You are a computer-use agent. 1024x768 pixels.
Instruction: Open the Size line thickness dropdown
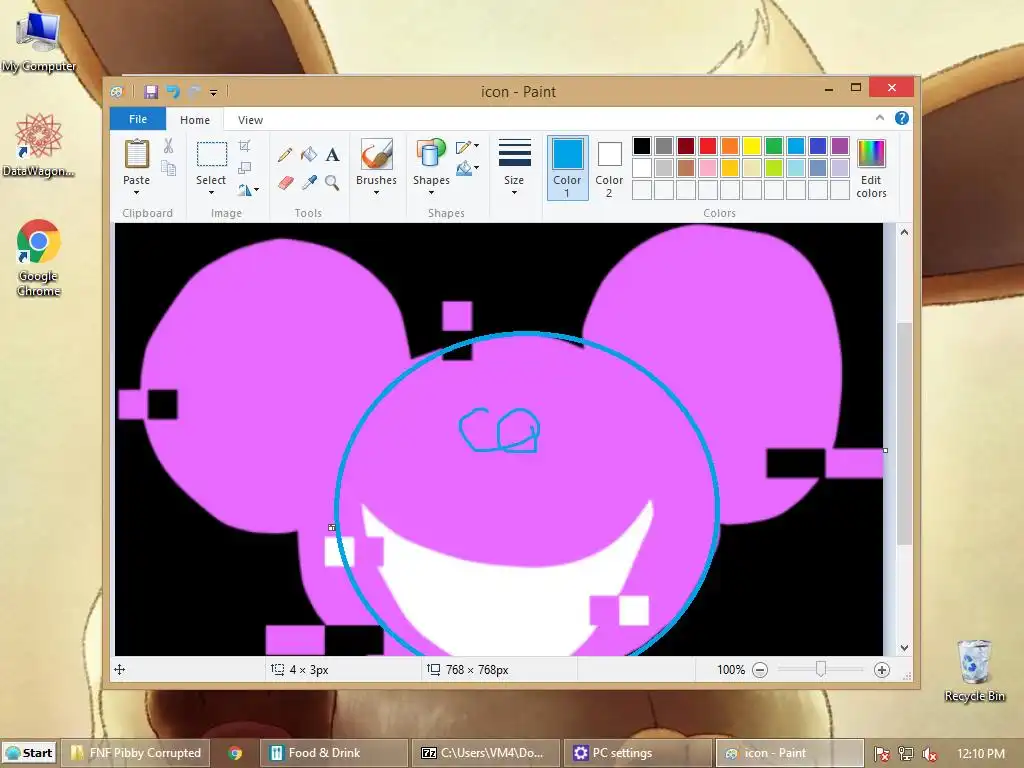[514, 167]
